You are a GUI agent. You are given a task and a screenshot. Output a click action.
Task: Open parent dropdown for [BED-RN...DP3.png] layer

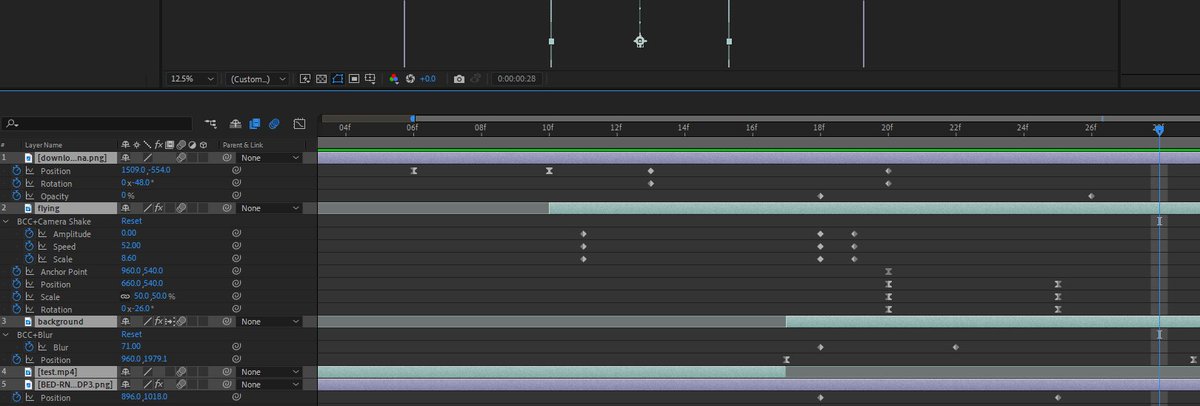270,384
